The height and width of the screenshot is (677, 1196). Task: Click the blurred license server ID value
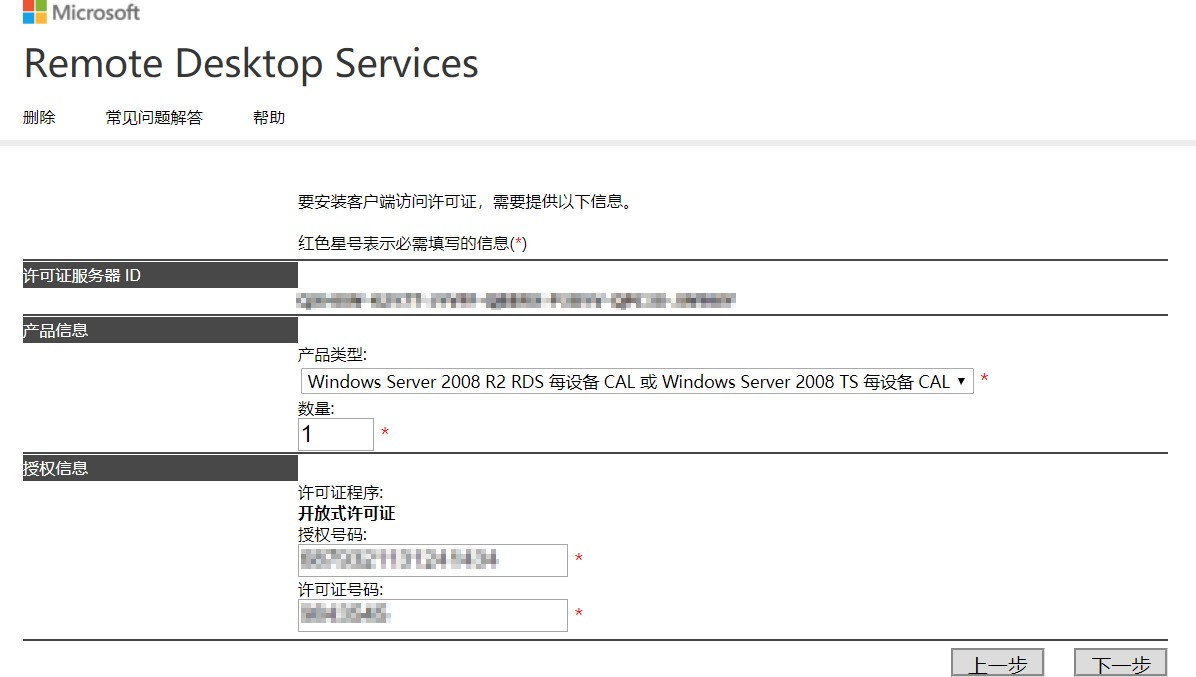(x=516, y=300)
